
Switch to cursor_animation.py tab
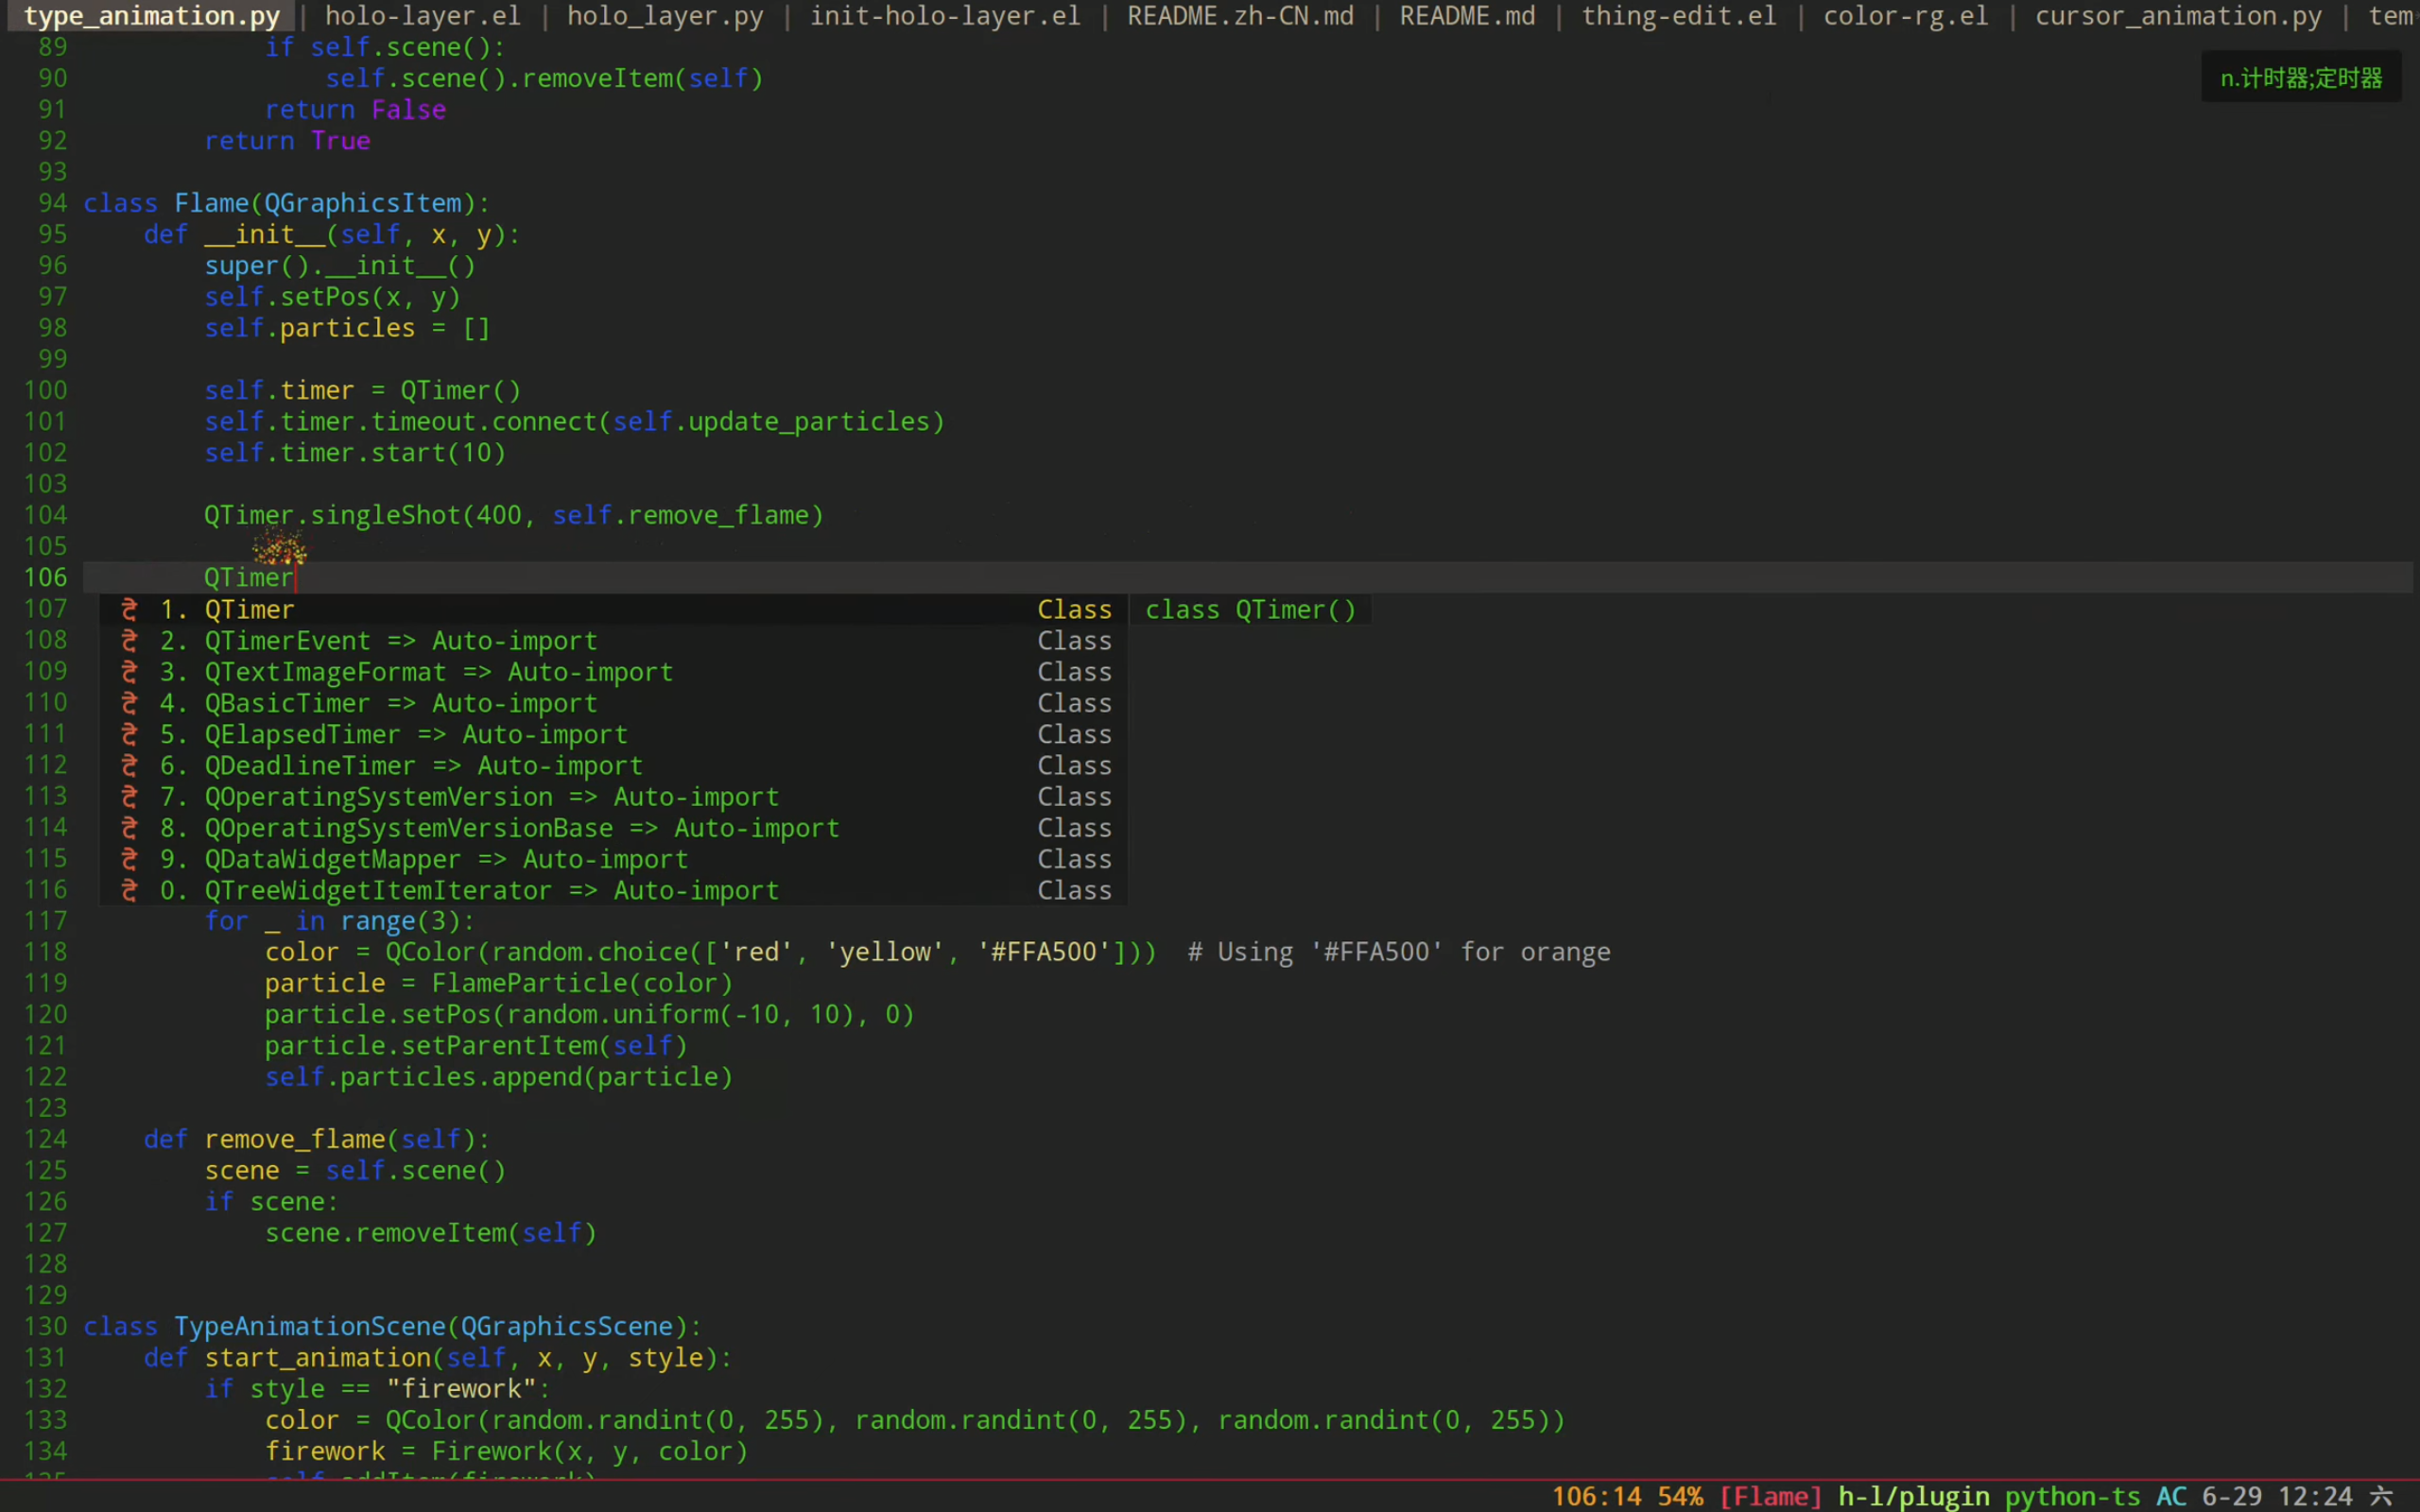coord(2178,16)
